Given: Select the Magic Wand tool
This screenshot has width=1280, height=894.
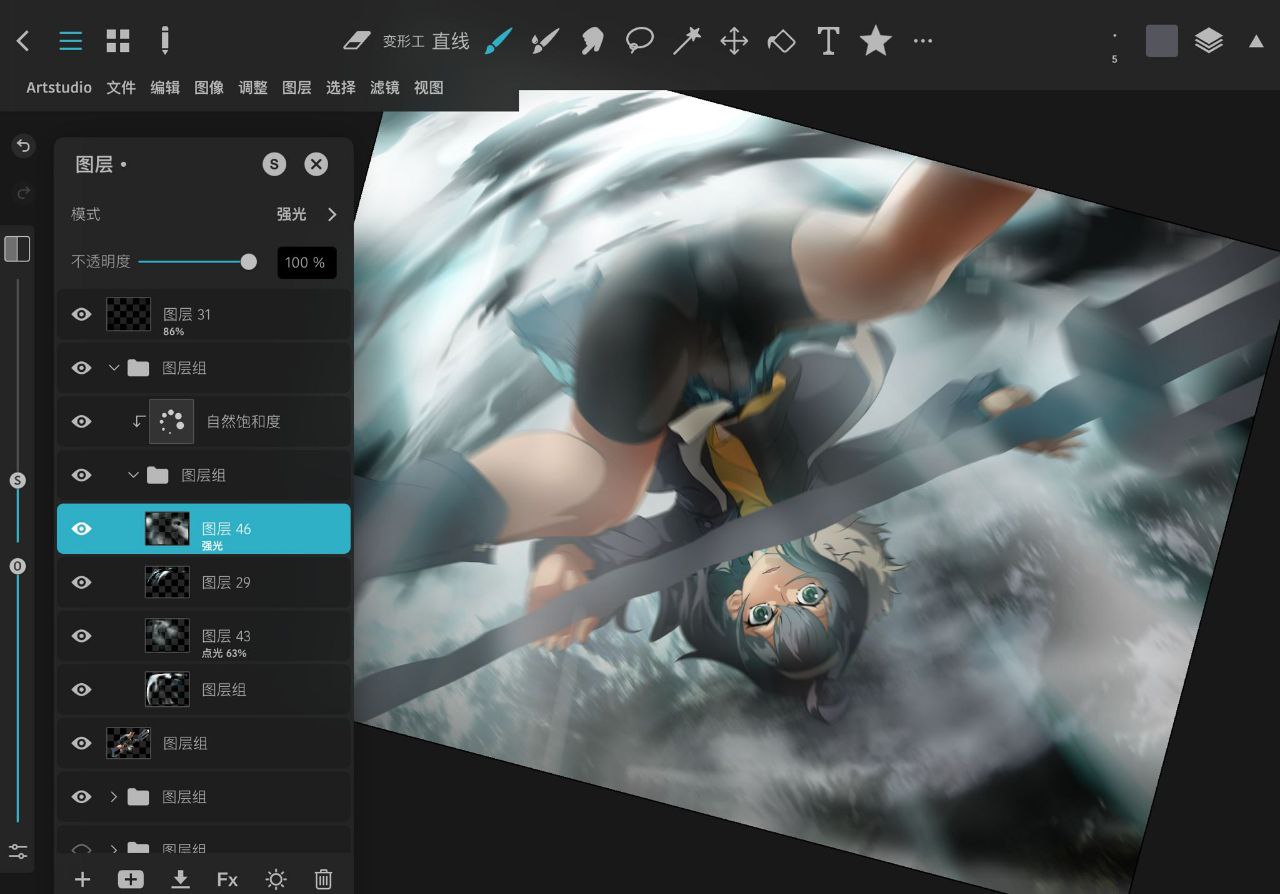Looking at the screenshot, I should [x=686, y=41].
